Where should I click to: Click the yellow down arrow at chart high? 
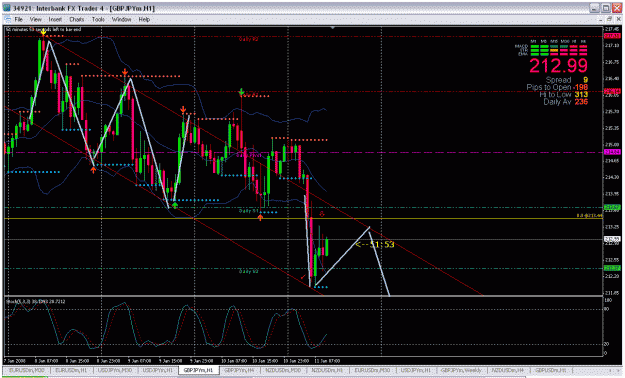tap(43, 32)
